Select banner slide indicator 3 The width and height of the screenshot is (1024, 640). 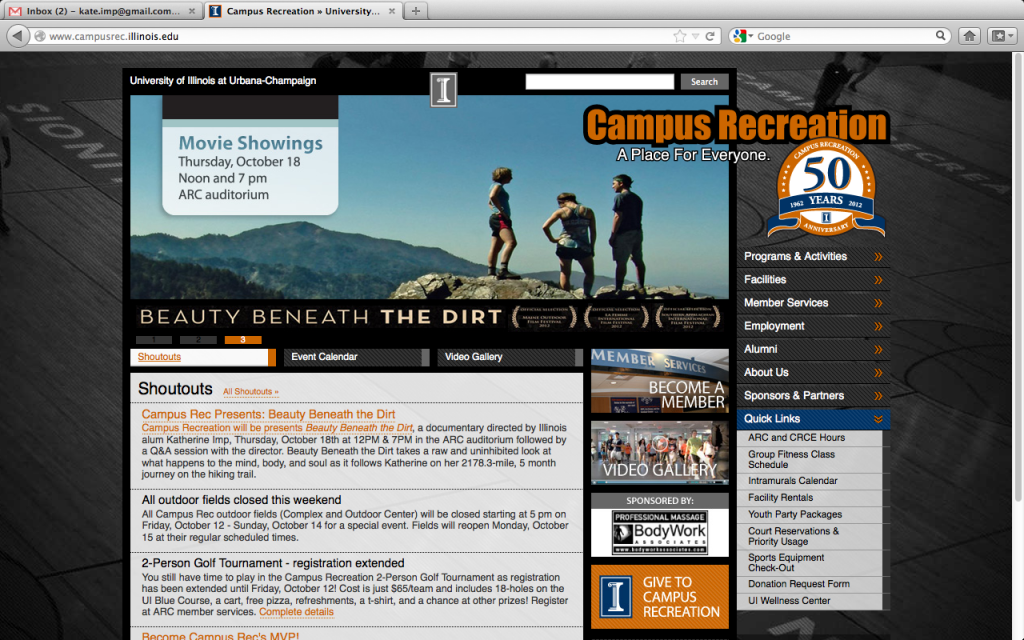[x=243, y=340]
